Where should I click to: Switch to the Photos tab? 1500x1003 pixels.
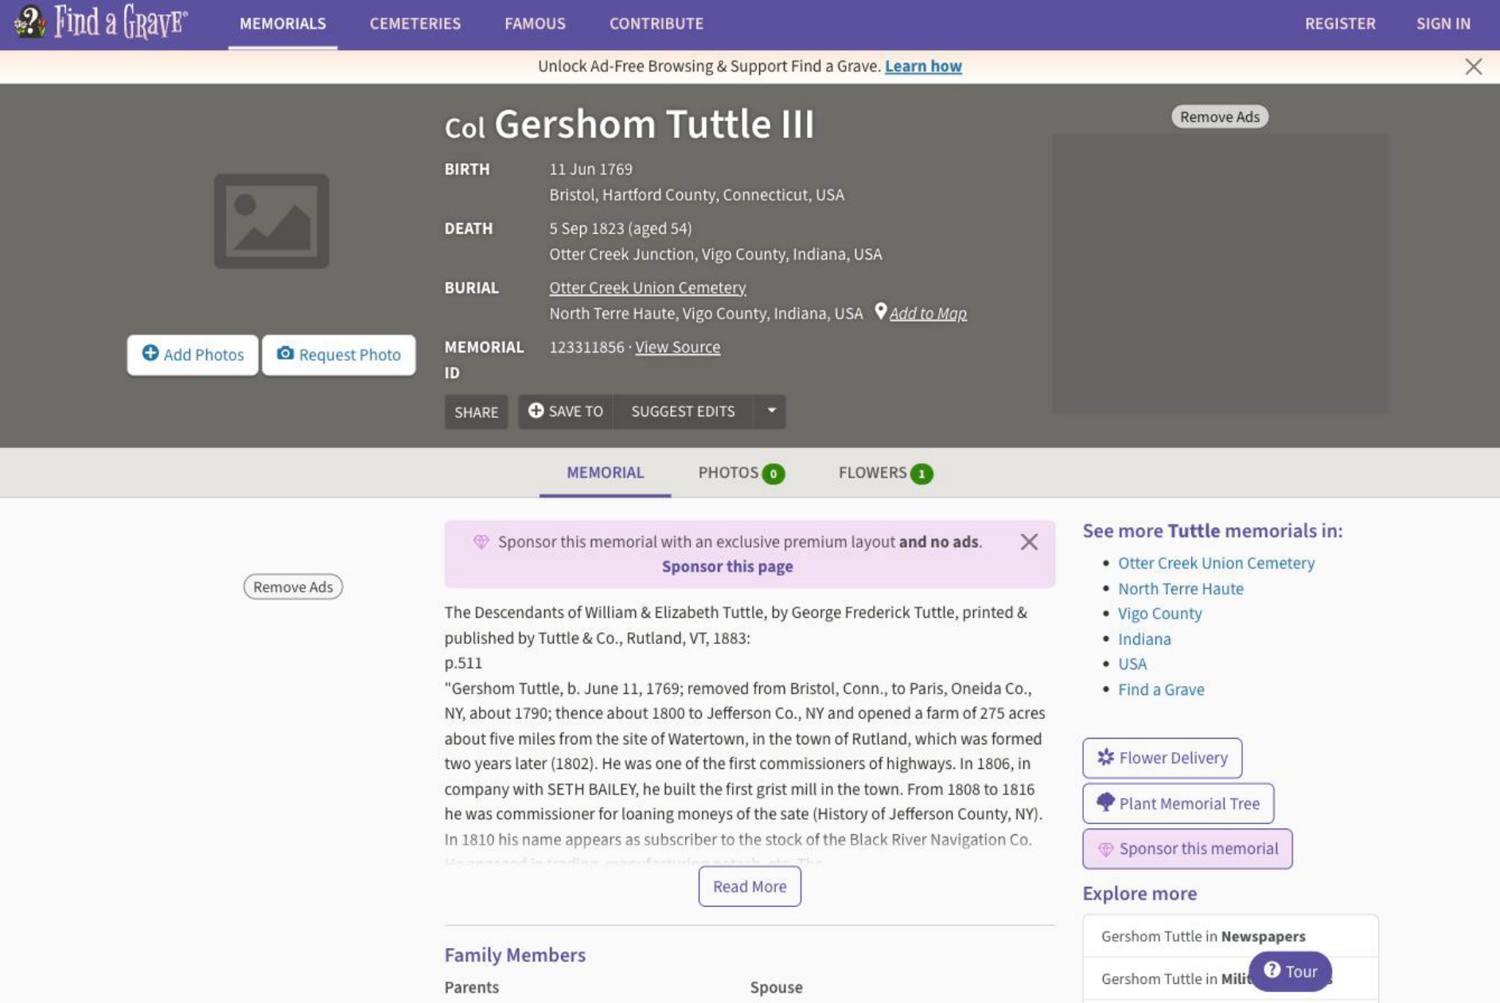(x=741, y=473)
